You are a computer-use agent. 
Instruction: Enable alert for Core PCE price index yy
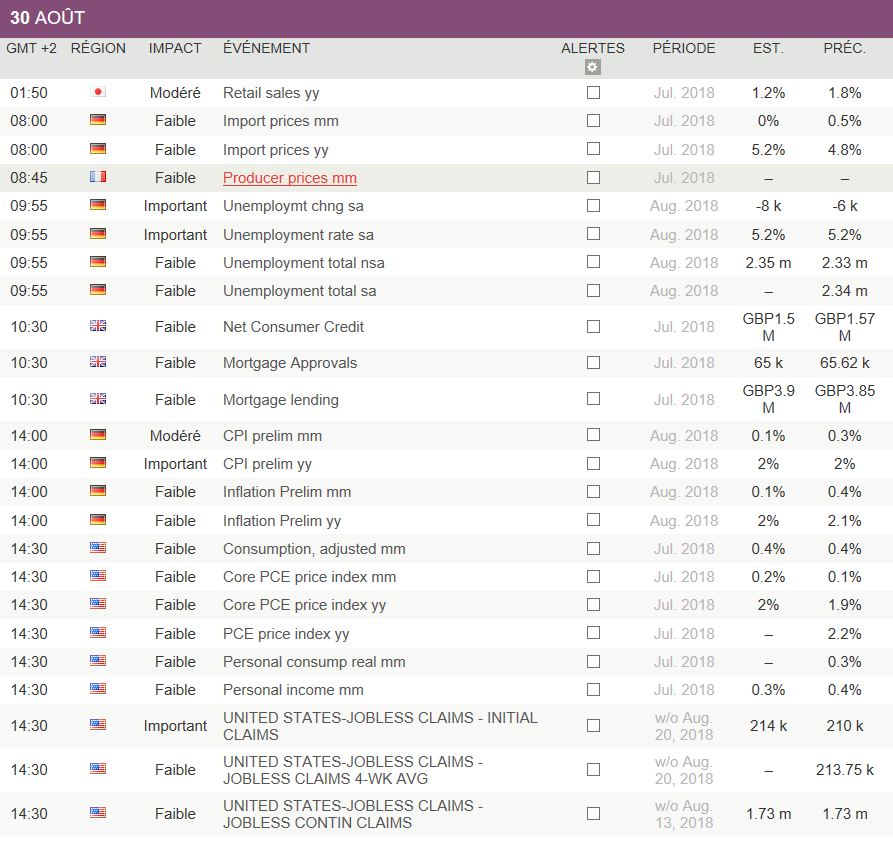[593, 604]
